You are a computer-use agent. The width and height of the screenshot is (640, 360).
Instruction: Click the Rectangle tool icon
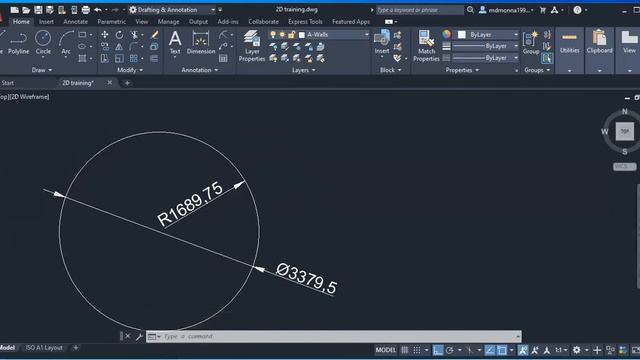(x=82, y=35)
